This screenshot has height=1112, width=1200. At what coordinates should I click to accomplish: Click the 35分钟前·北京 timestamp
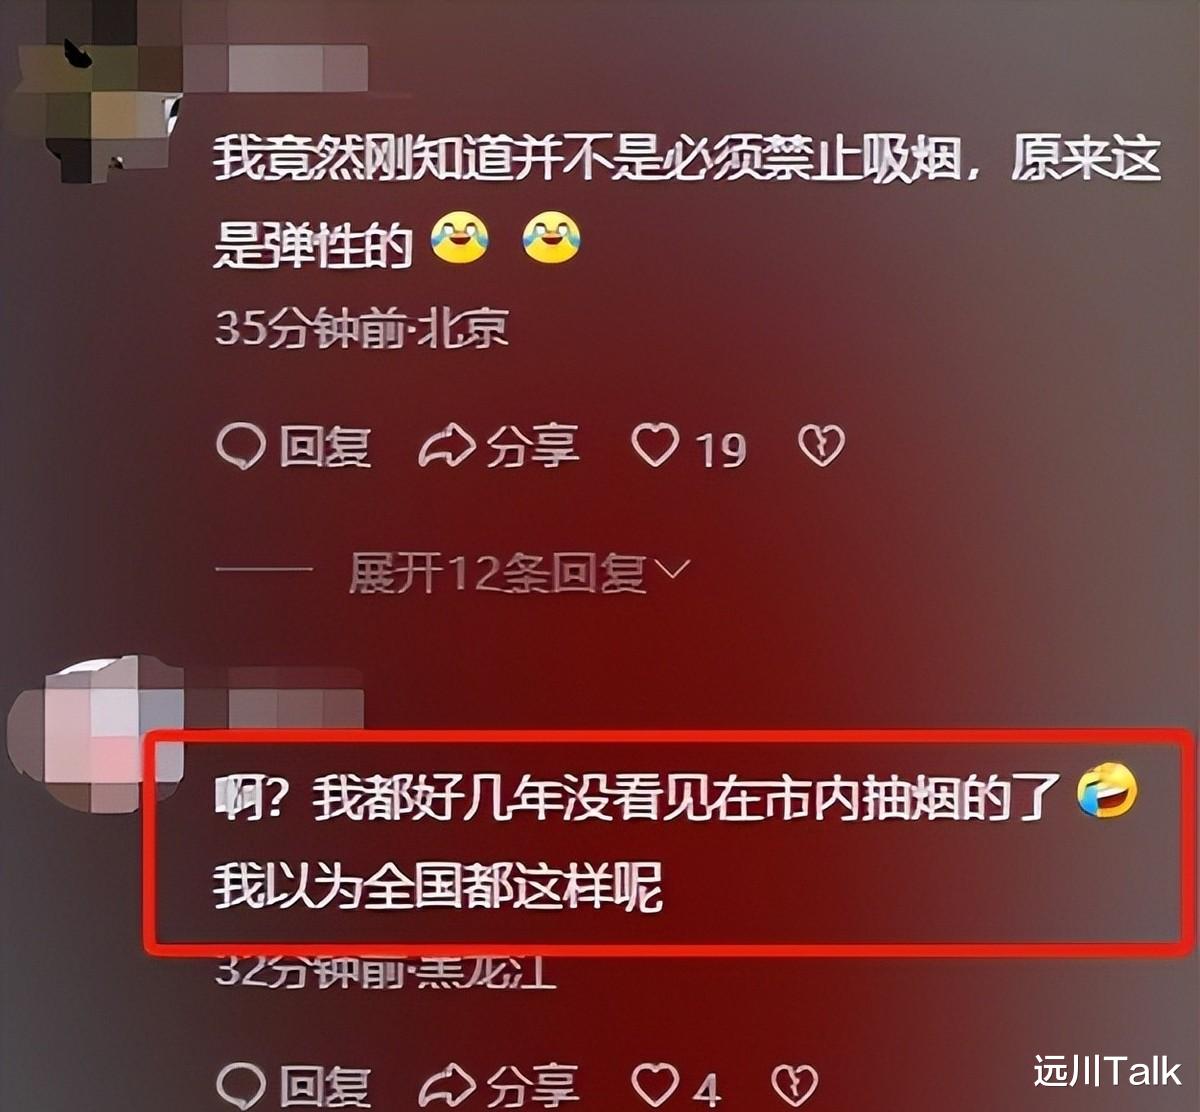point(362,328)
